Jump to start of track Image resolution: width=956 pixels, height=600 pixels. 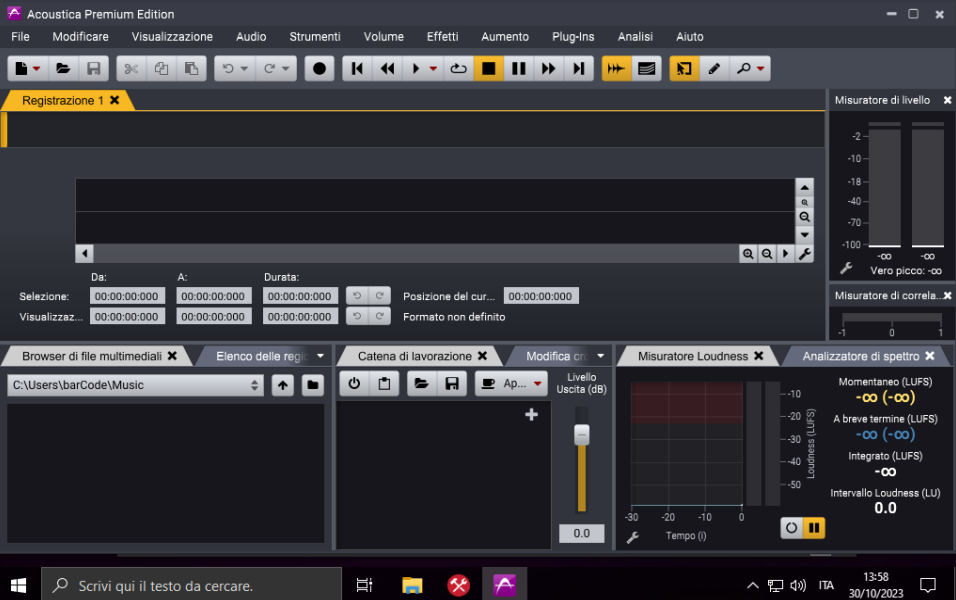[x=357, y=69]
